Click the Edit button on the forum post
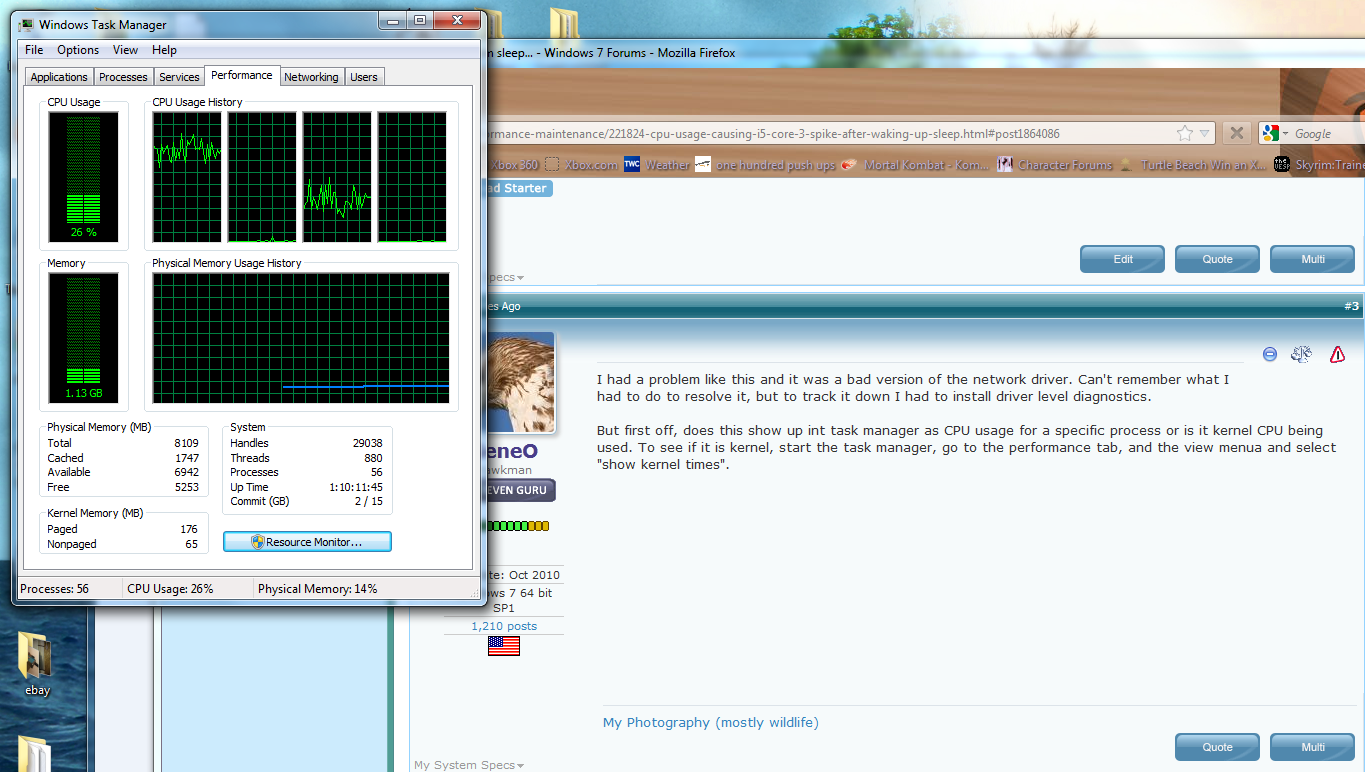 (1123, 259)
